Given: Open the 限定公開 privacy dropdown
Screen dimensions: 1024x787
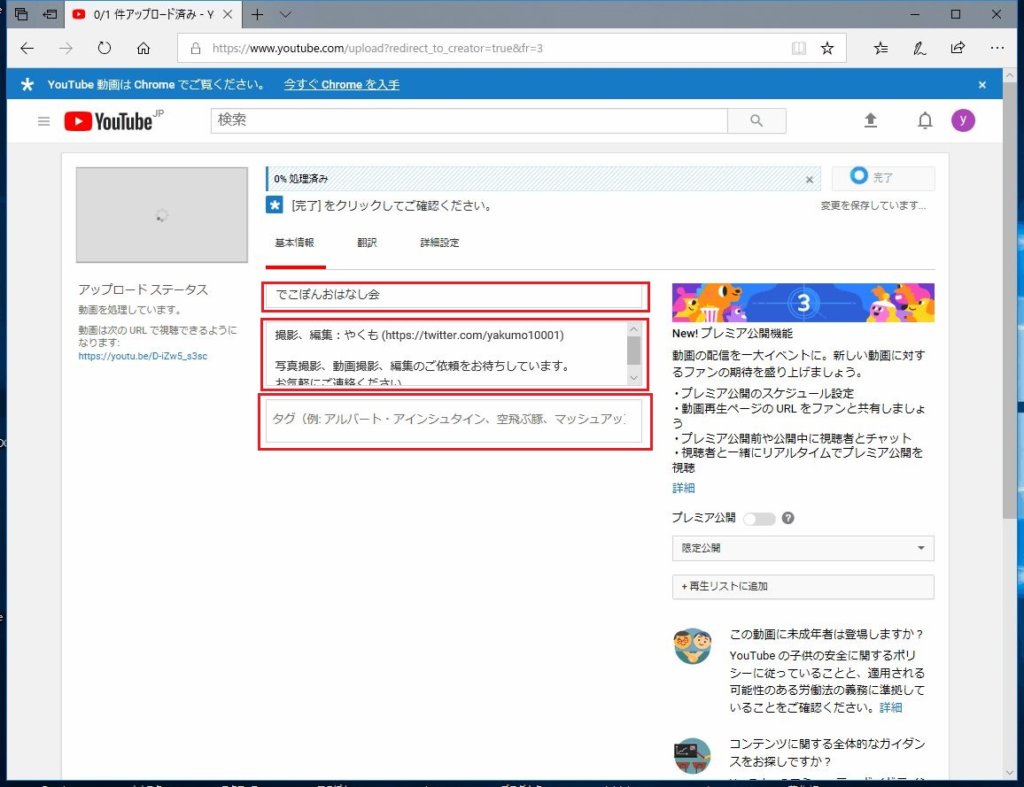Looking at the screenshot, I should pos(803,548).
